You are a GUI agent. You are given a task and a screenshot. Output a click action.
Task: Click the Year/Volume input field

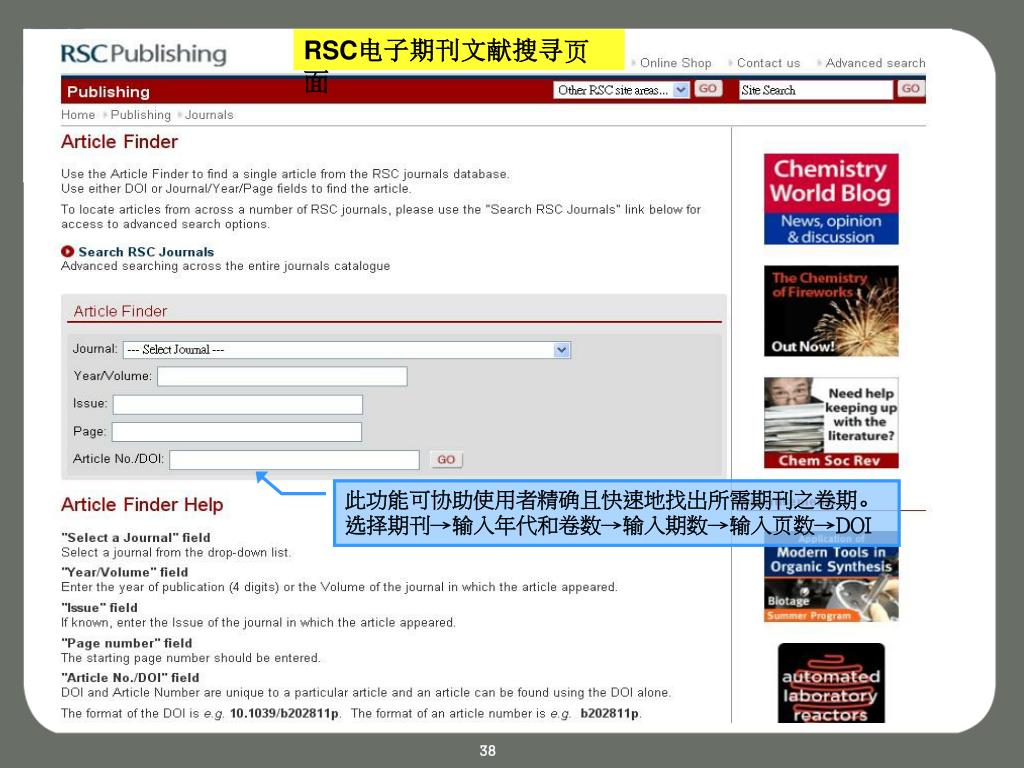tap(282, 376)
